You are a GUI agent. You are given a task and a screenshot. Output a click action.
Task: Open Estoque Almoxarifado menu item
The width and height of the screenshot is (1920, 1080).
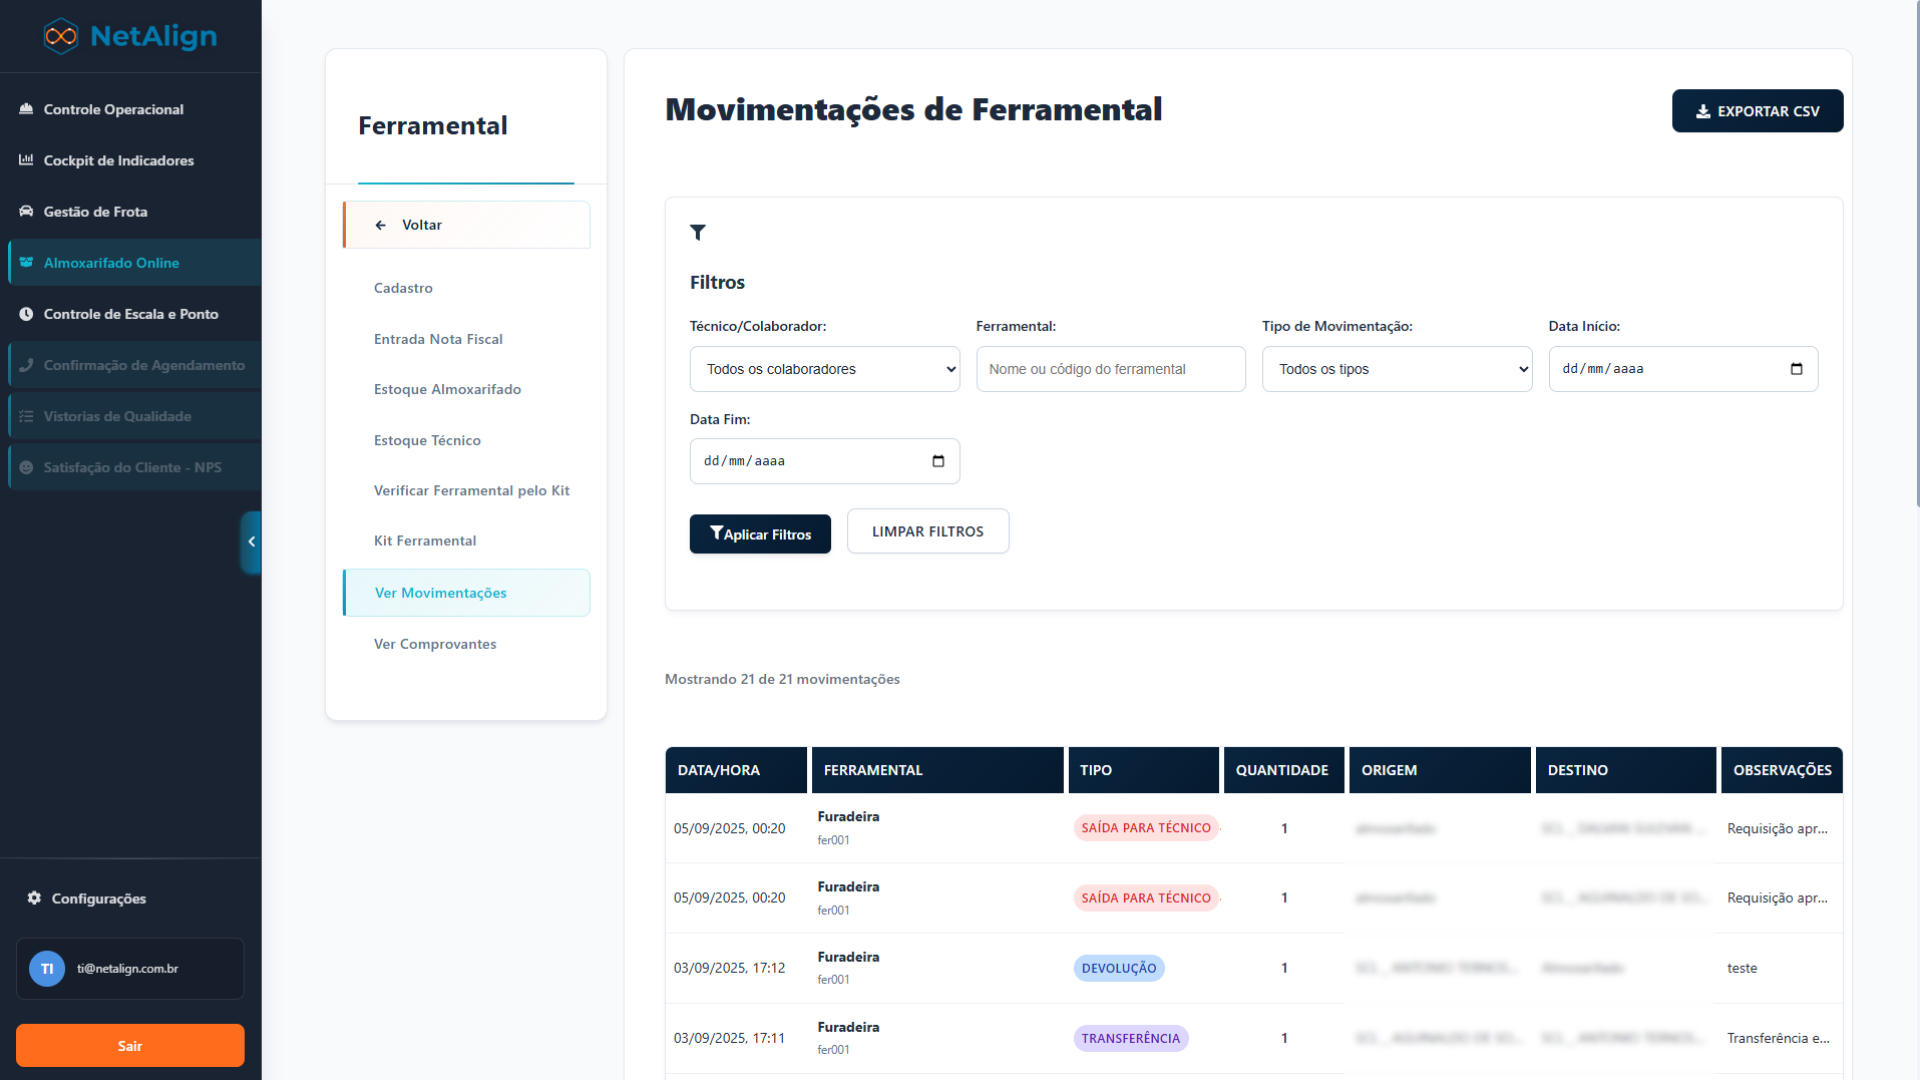click(x=447, y=389)
